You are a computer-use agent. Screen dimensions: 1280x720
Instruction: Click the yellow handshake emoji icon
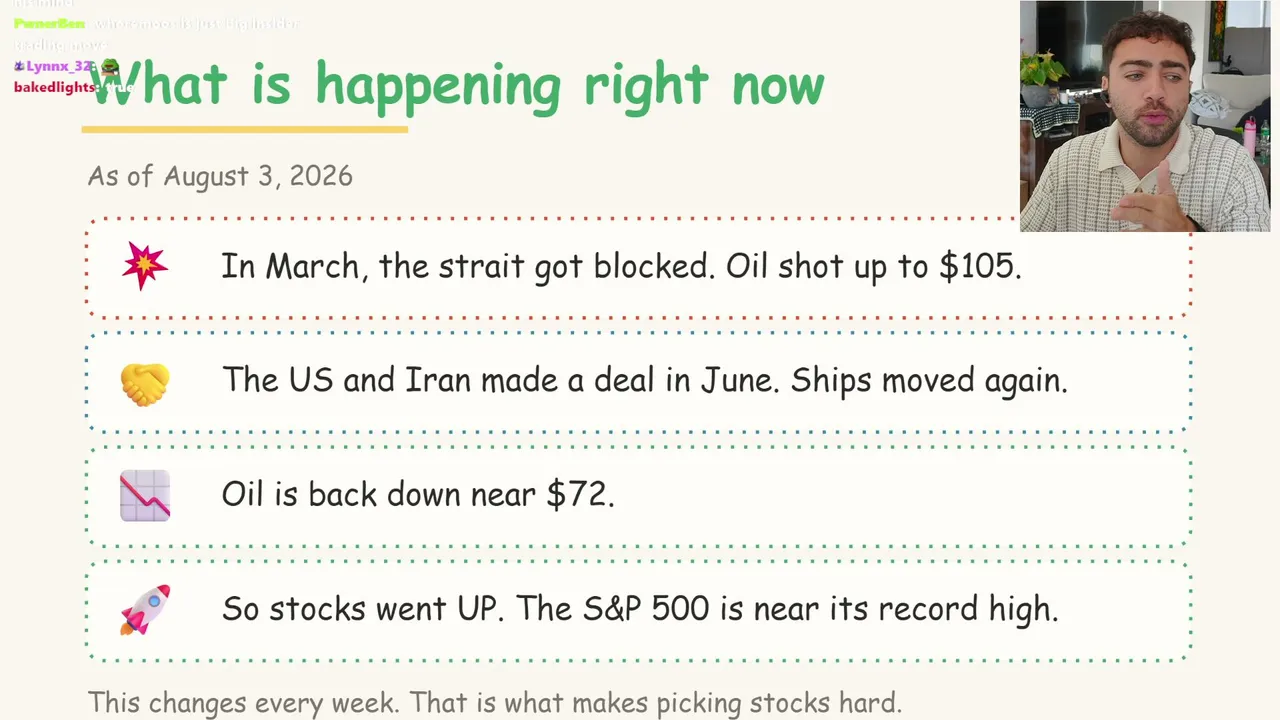(145, 383)
